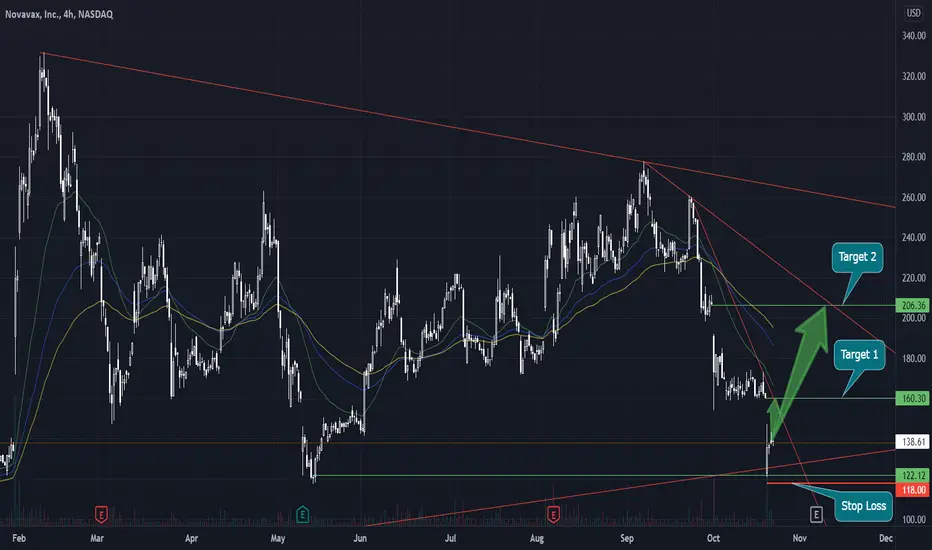Click the May label on time axis

tap(278, 539)
